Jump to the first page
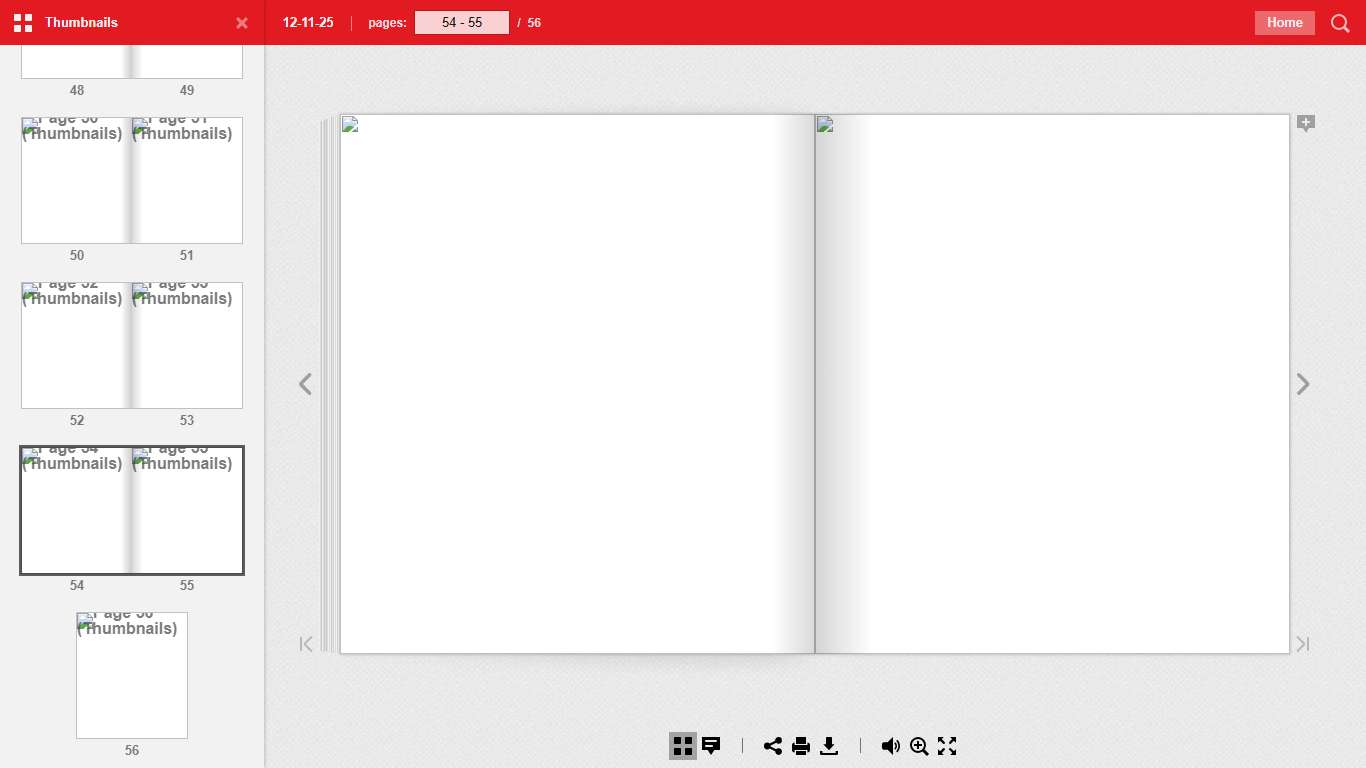 coord(306,644)
